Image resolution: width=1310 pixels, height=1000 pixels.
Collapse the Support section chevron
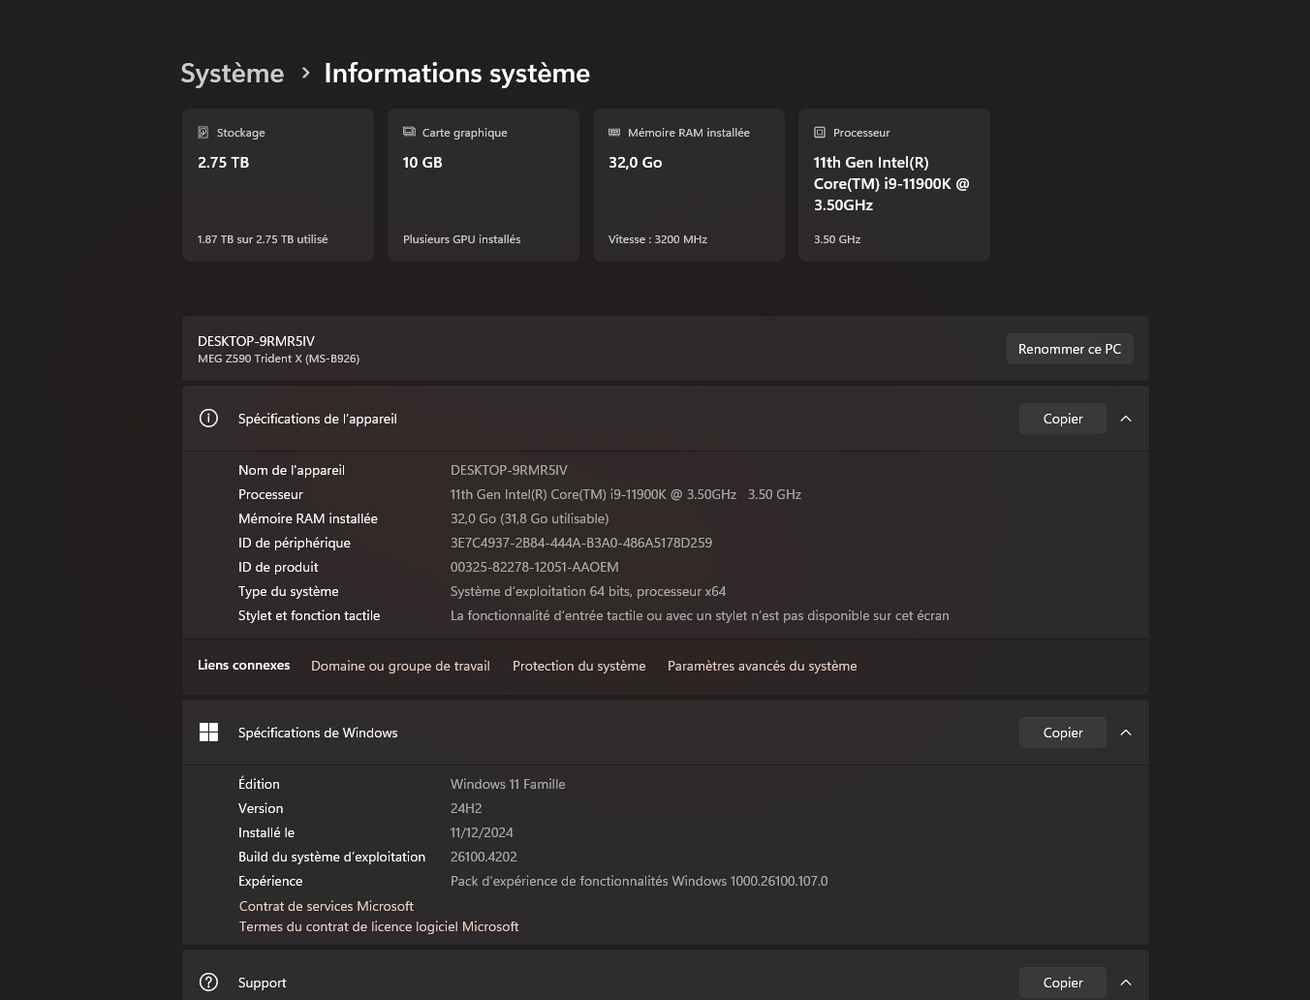pos(1126,982)
